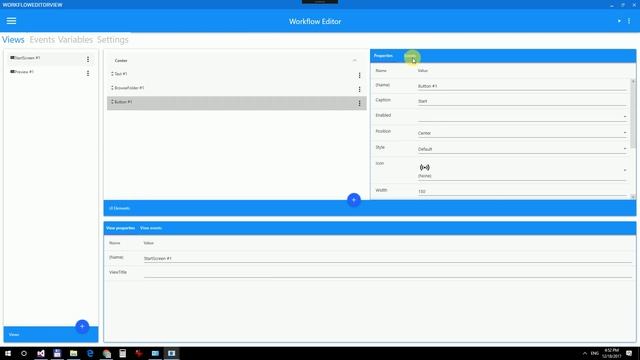Edit the Caption field containing Start
The height and width of the screenshot is (360, 640).
[522, 101]
